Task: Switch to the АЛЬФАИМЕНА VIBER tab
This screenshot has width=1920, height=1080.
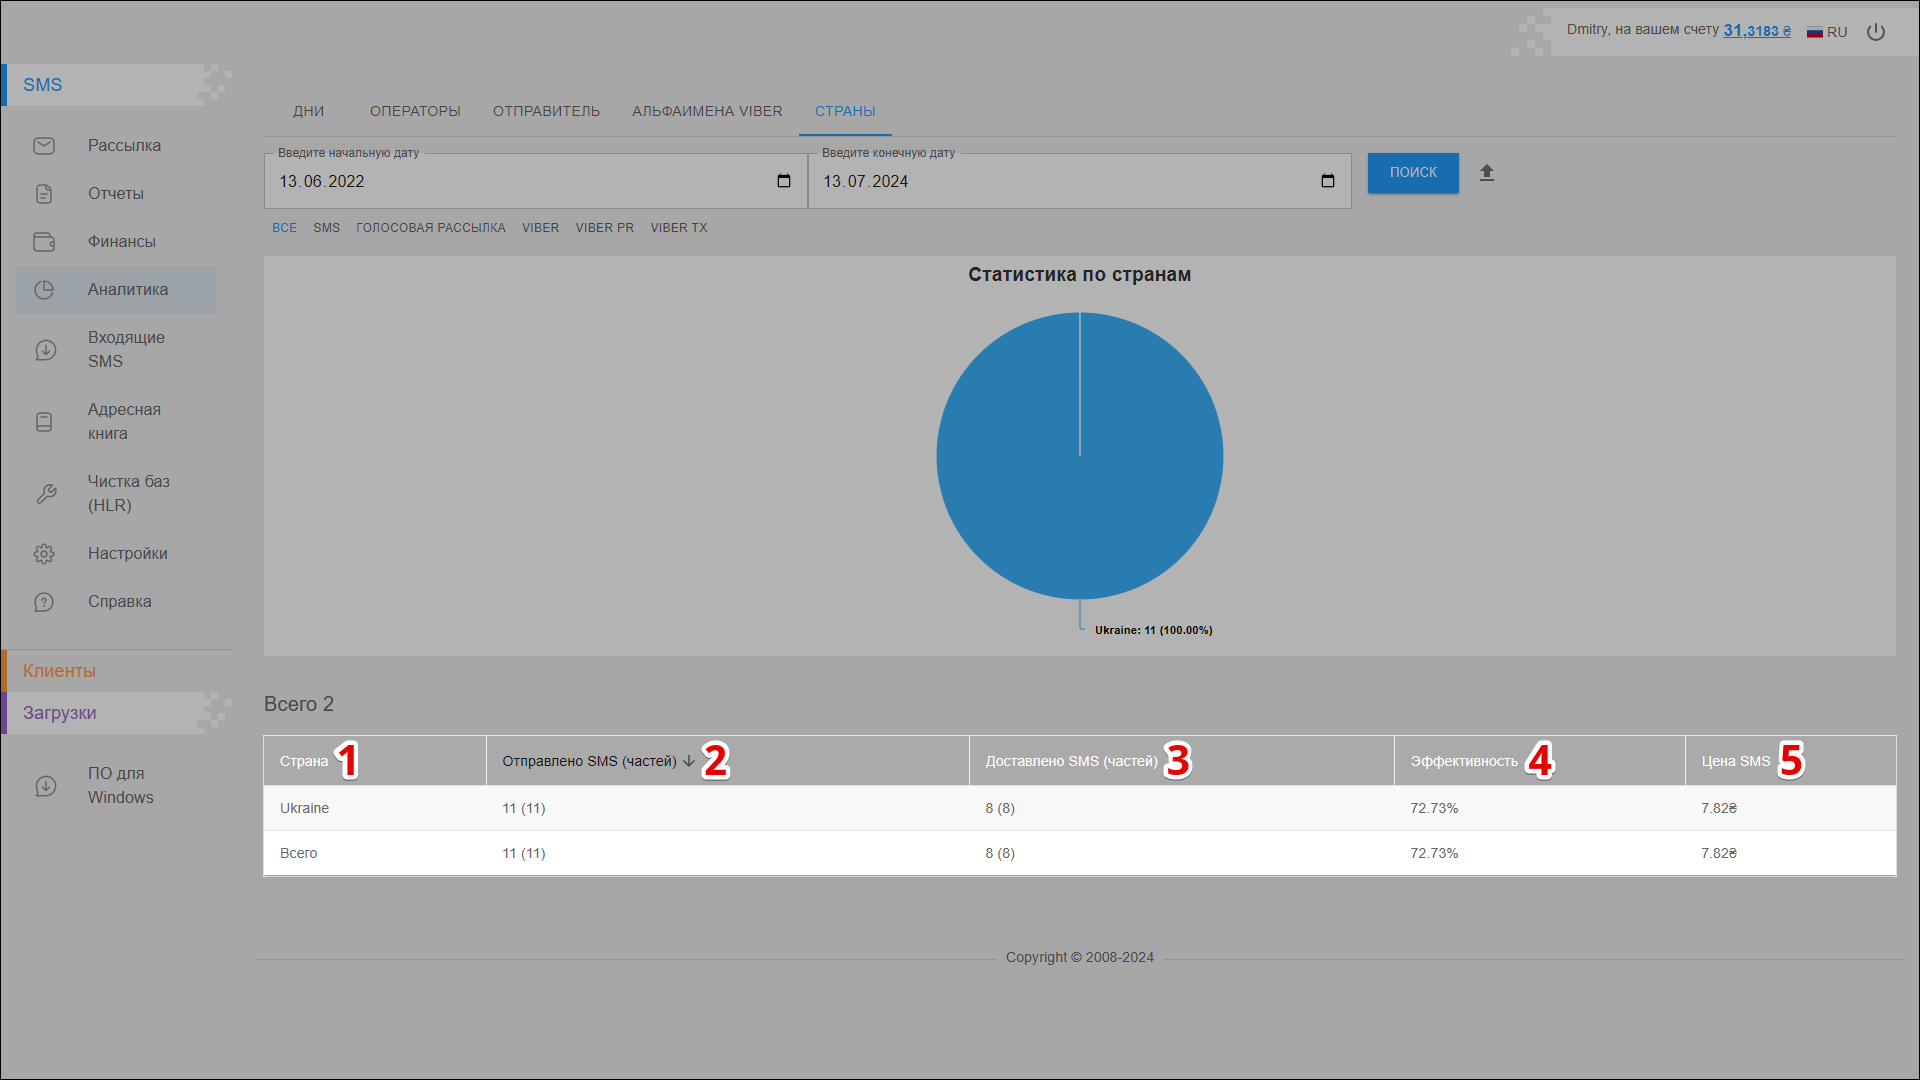Action: 707,111
